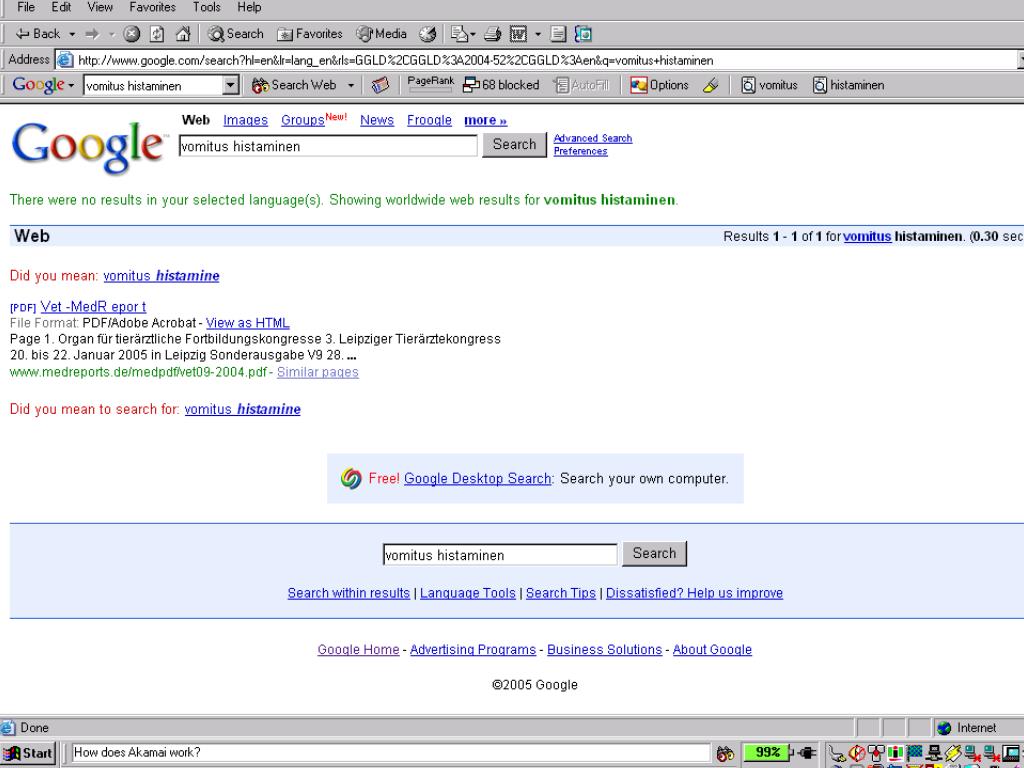Click the AutoFill toolbar button

click(x=581, y=85)
